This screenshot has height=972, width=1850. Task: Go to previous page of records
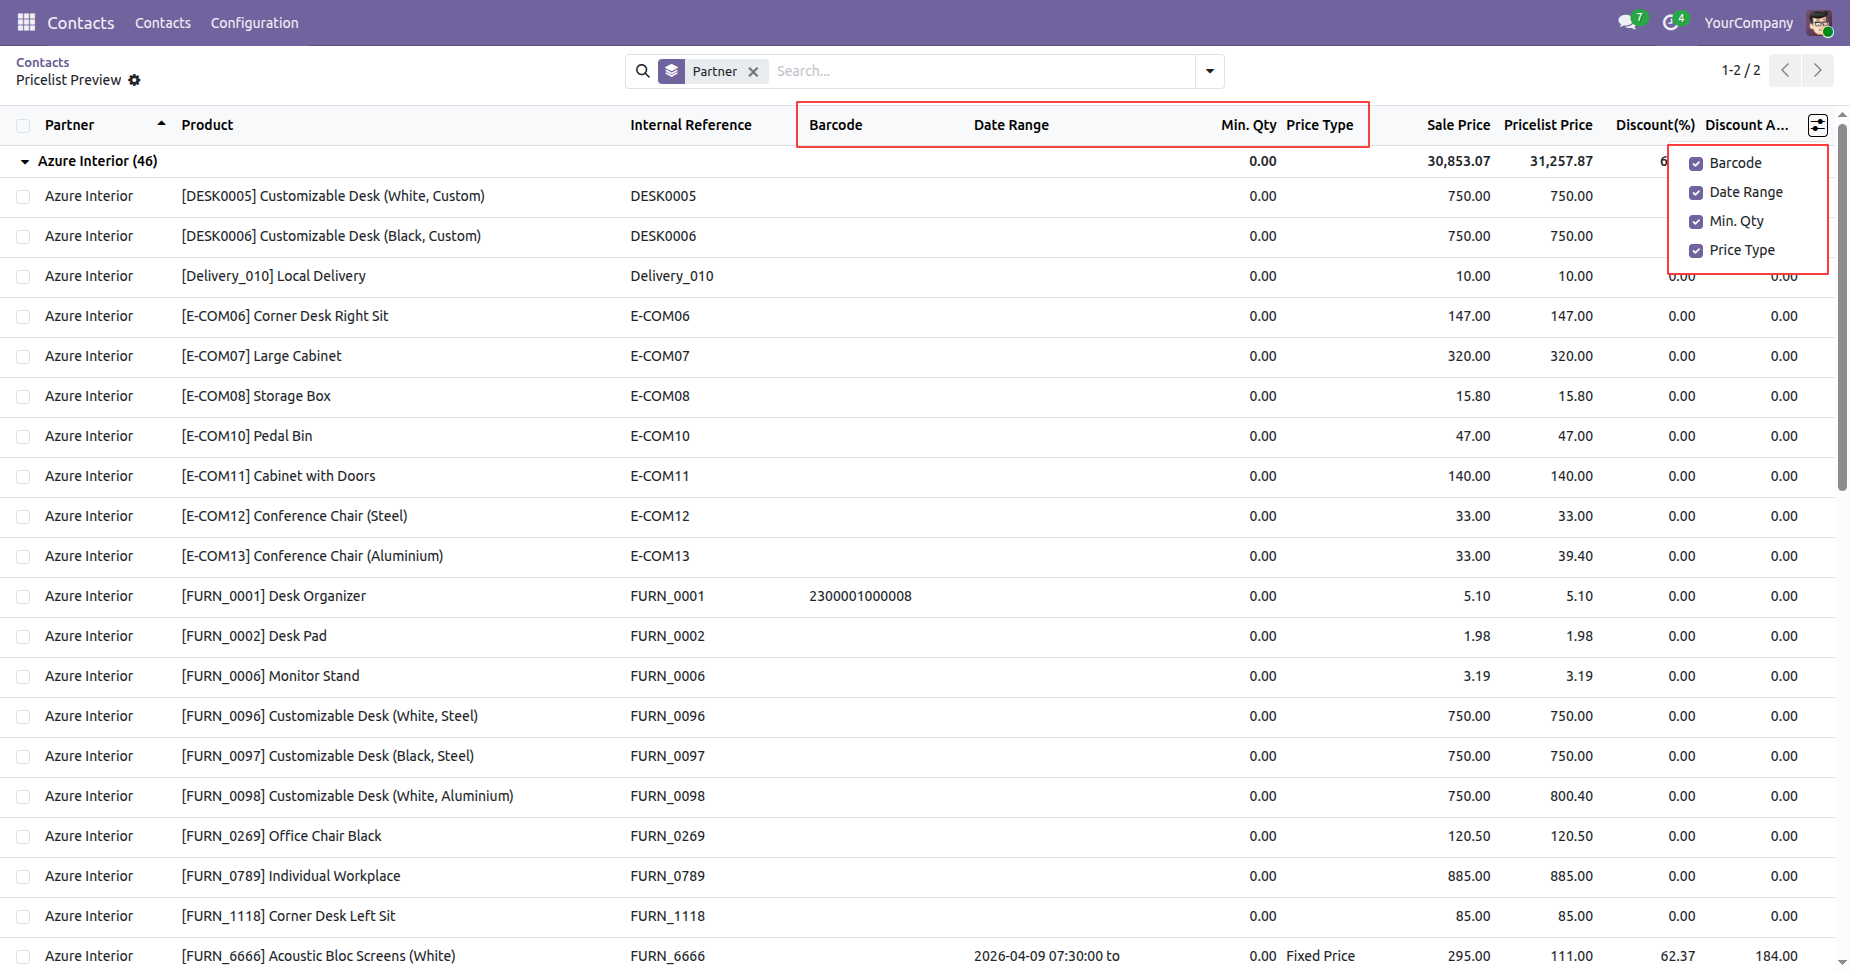(1785, 70)
